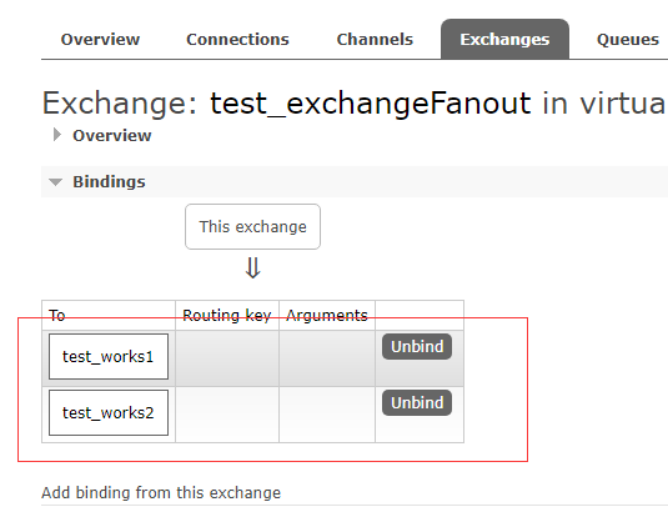Image resolution: width=669 pixels, height=523 pixels.
Task: Open the test_works2 queue link
Action: tap(108, 413)
